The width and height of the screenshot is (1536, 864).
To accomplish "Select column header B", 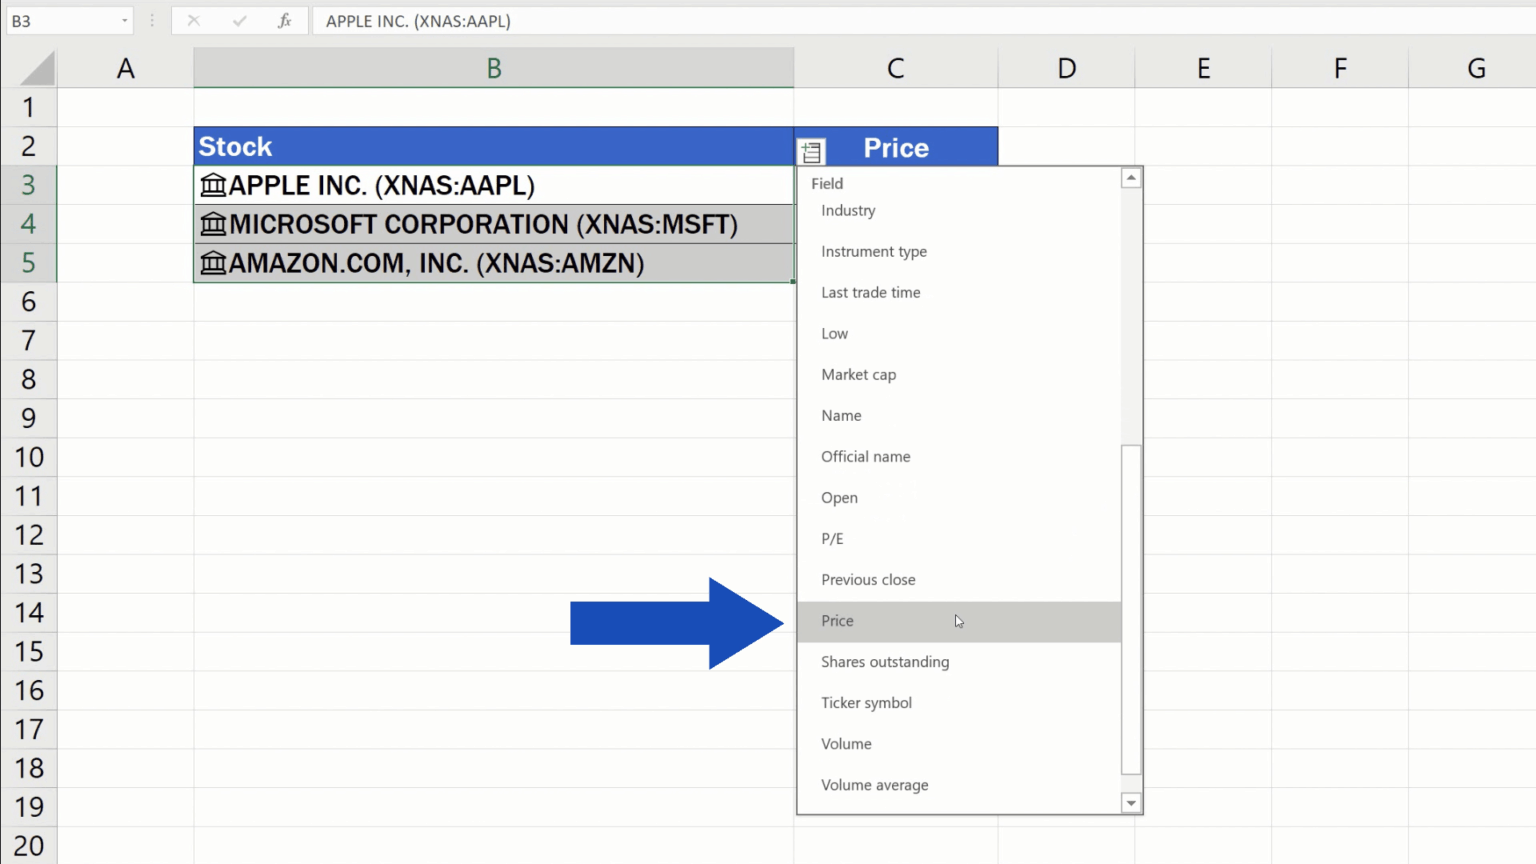I will (x=494, y=67).
